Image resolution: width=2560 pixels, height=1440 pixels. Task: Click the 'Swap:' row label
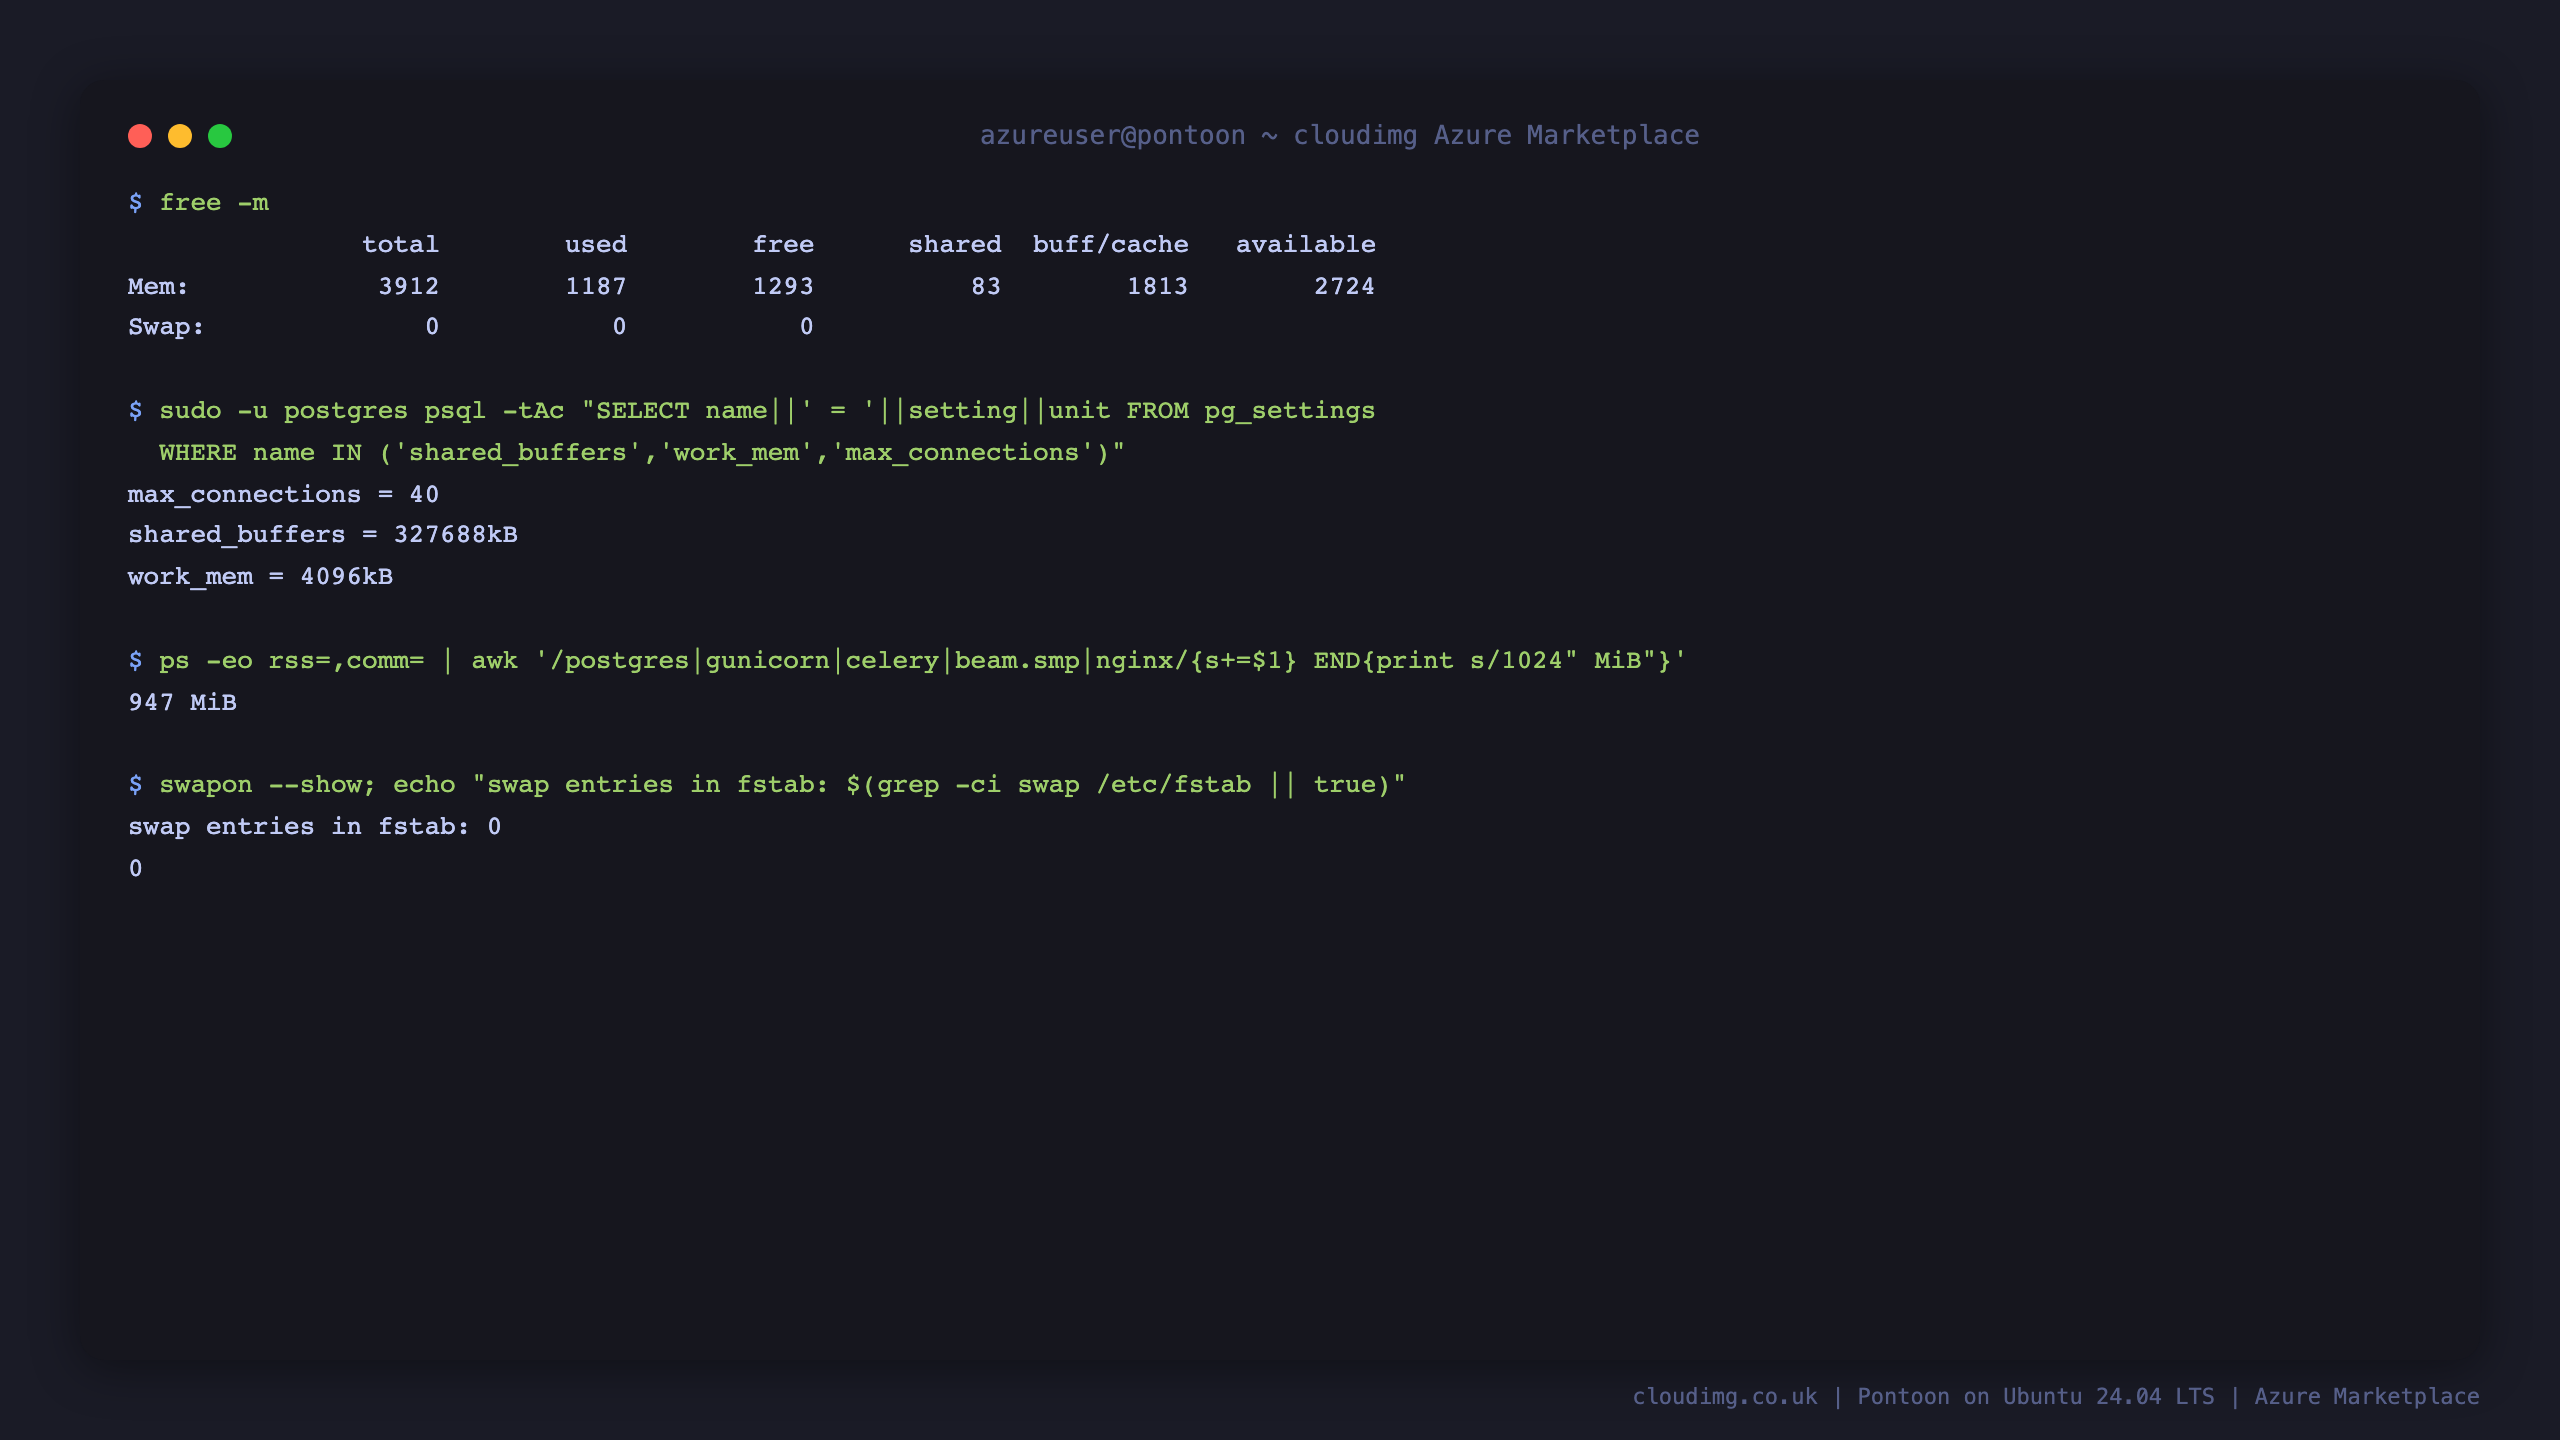click(166, 328)
